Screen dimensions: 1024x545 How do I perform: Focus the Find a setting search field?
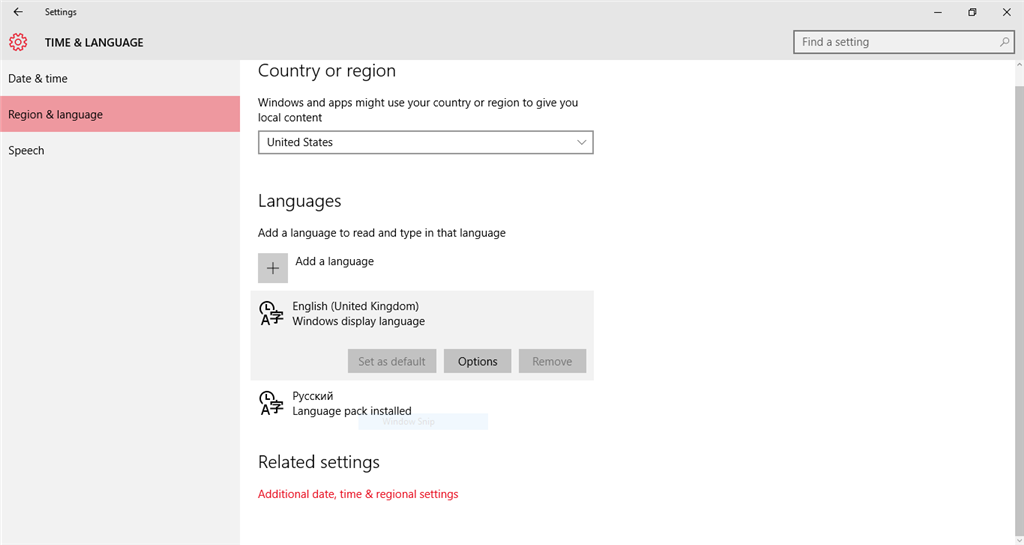(904, 42)
